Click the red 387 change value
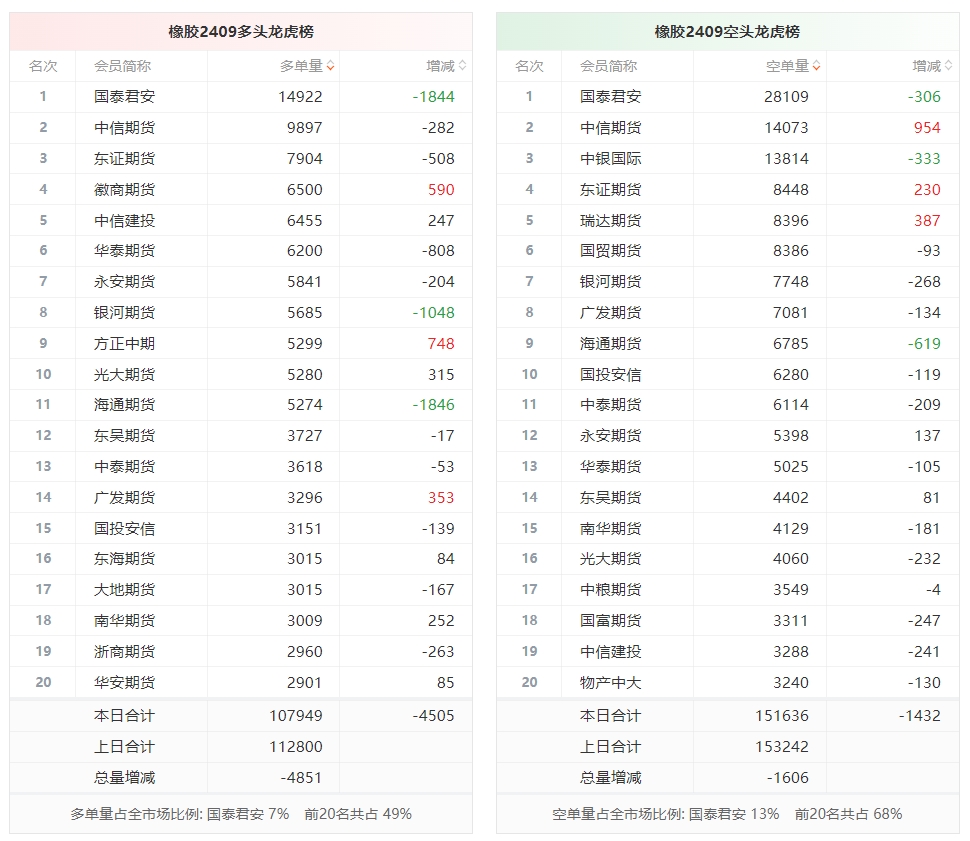The height and width of the screenshot is (841, 970). (927, 220)
